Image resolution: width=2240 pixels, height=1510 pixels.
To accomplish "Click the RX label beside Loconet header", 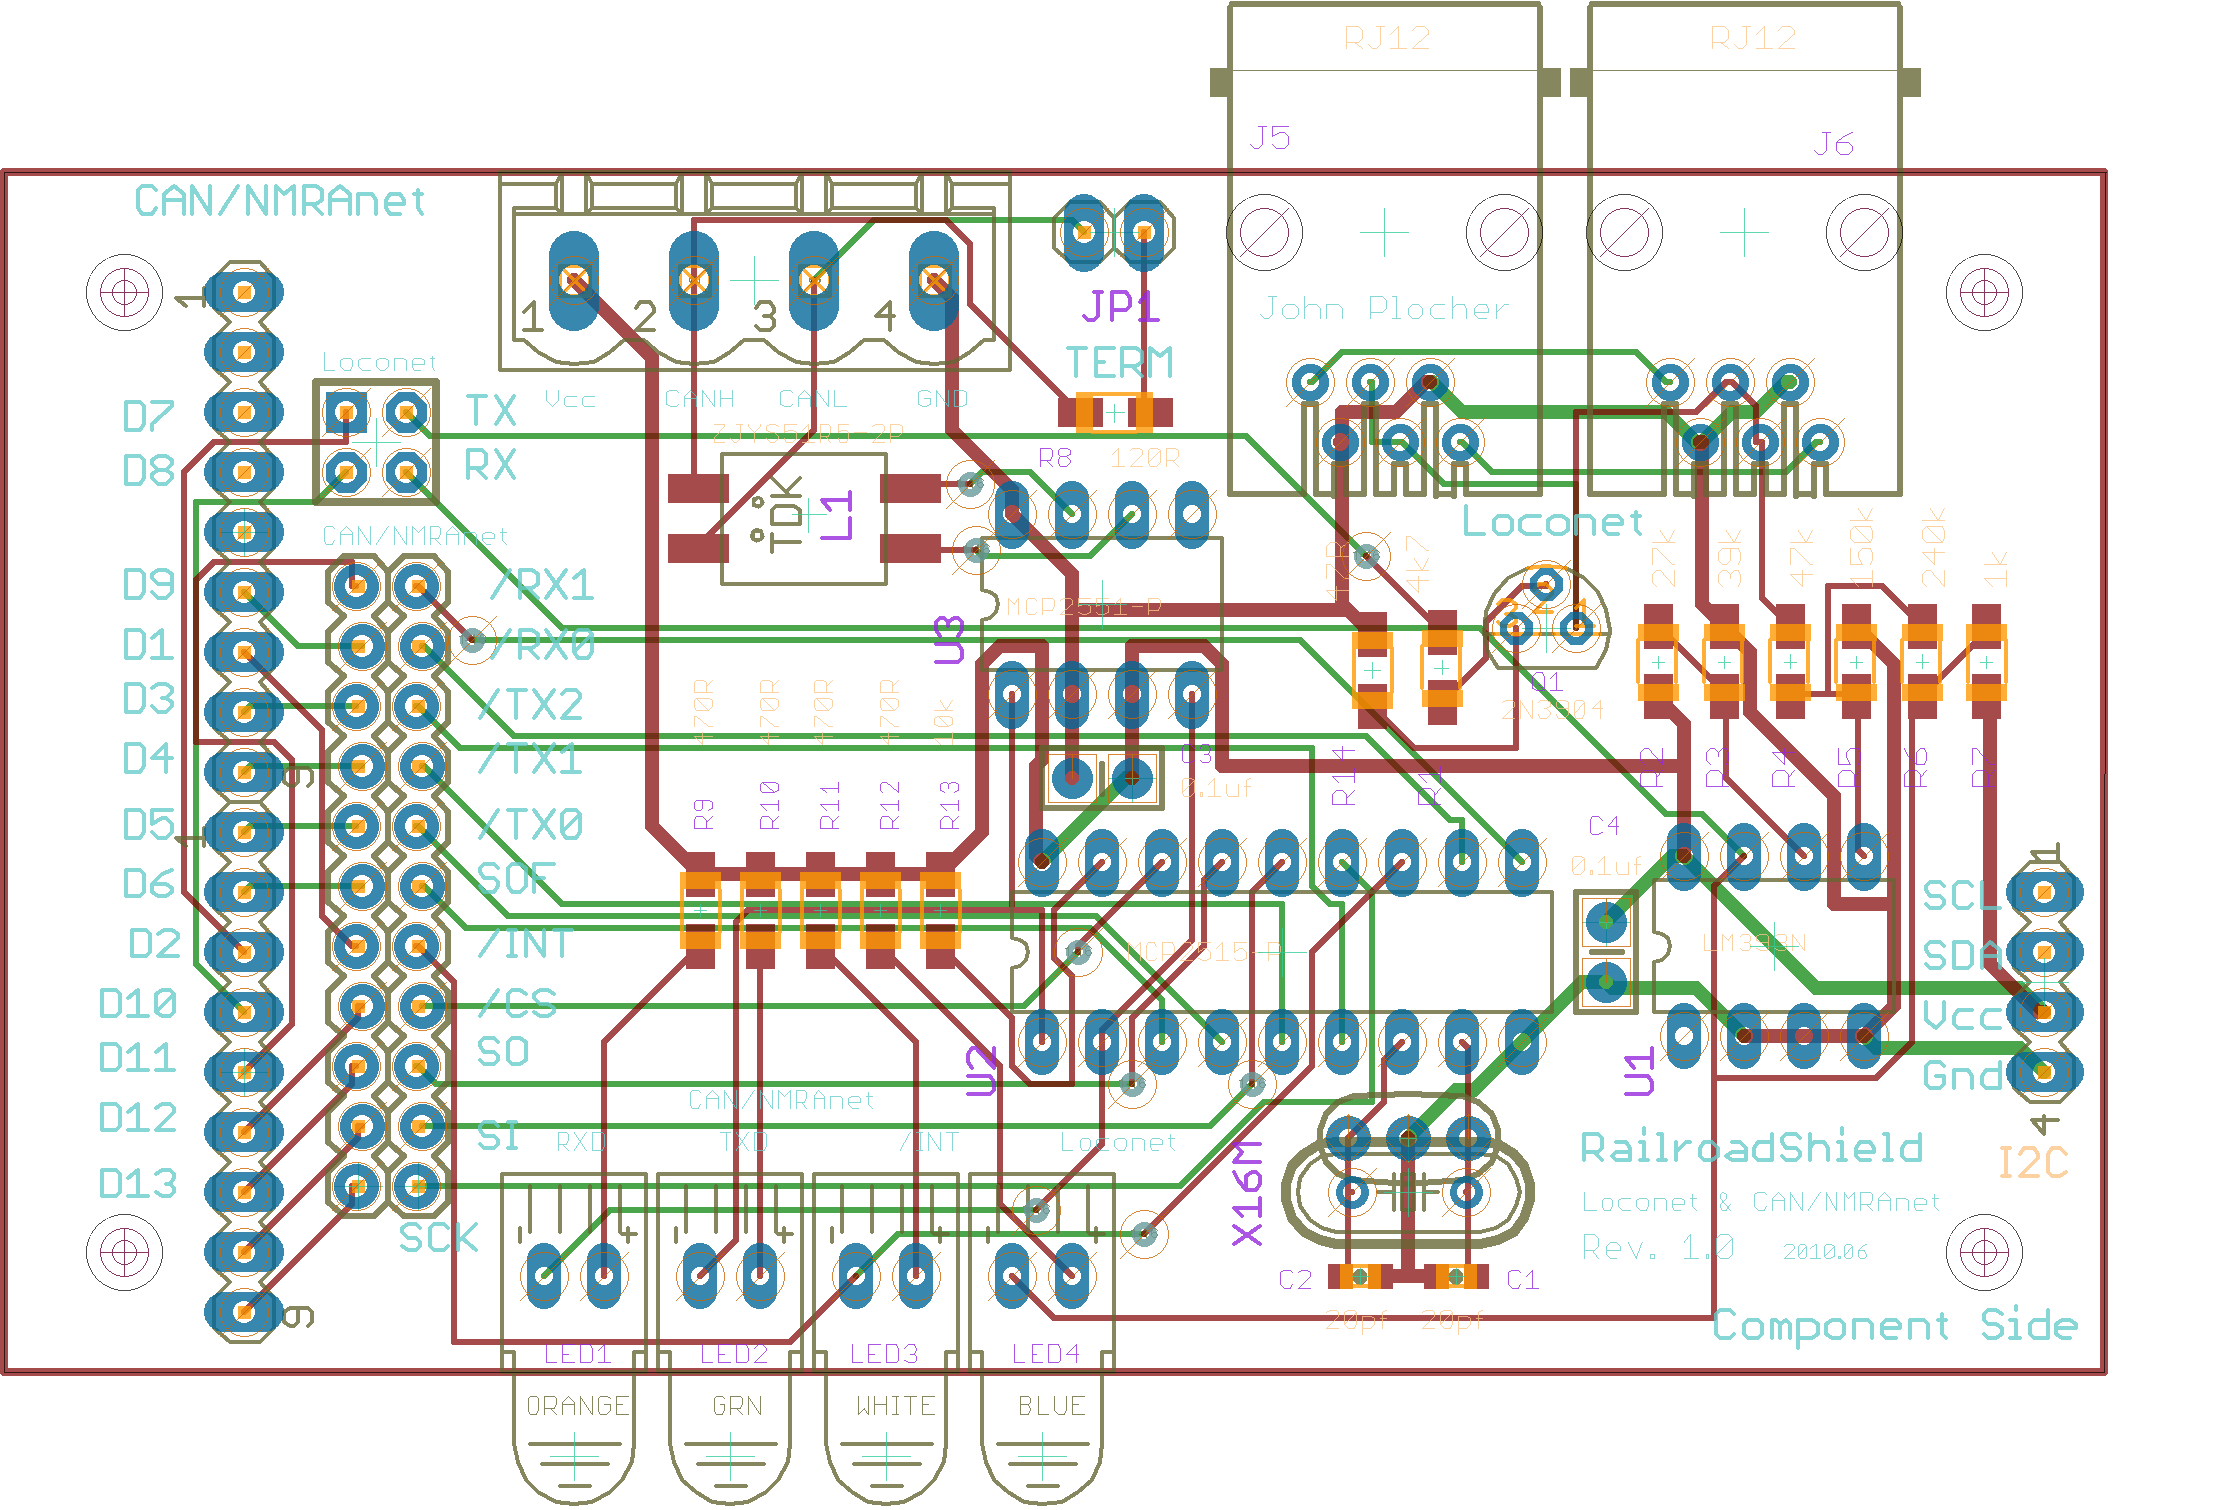I will click(491, 466).
